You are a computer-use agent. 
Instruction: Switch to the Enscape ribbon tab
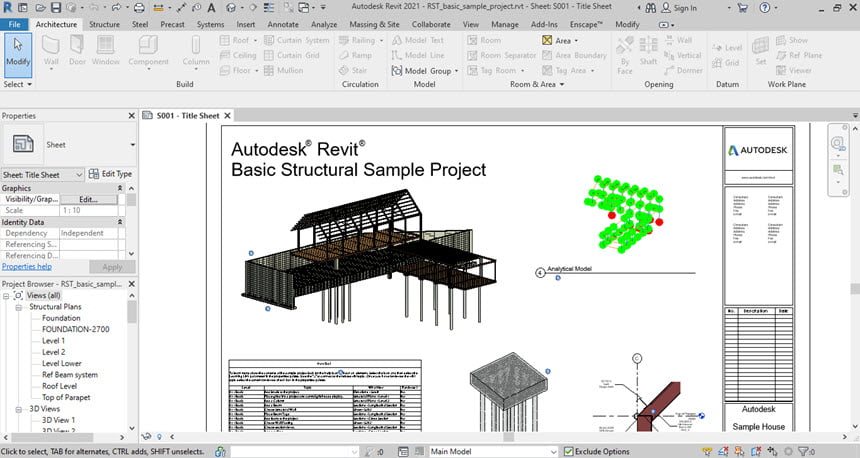pyautogui.click(x=586, y=25)
